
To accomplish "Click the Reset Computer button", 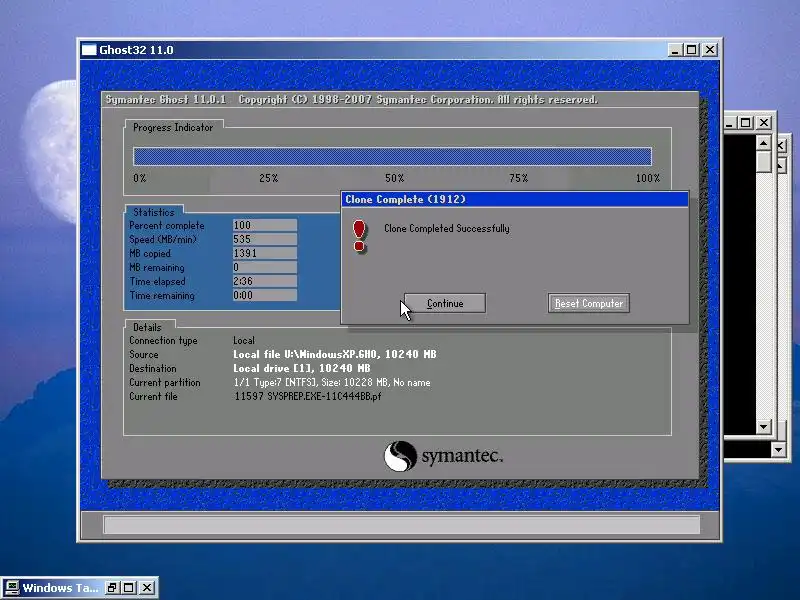I will click(x=589, y=303).
